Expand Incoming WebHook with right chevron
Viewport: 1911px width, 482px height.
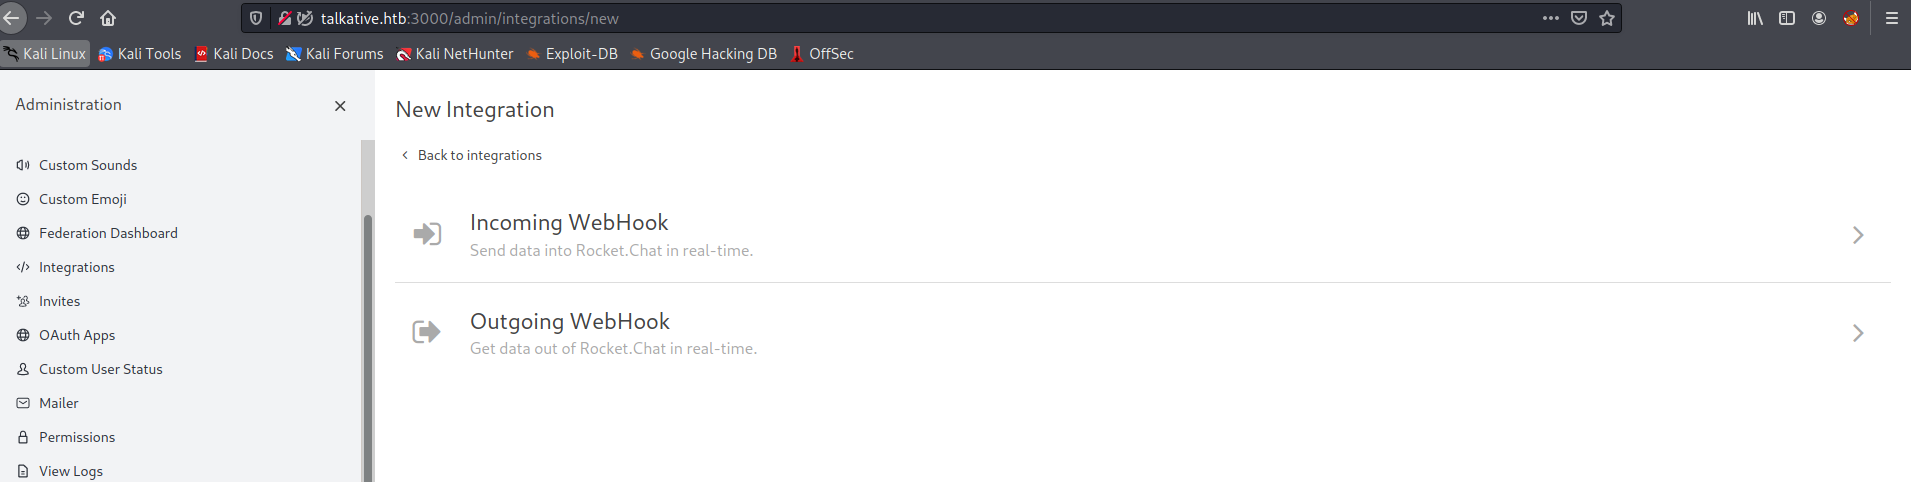[x=1857, y=235]
